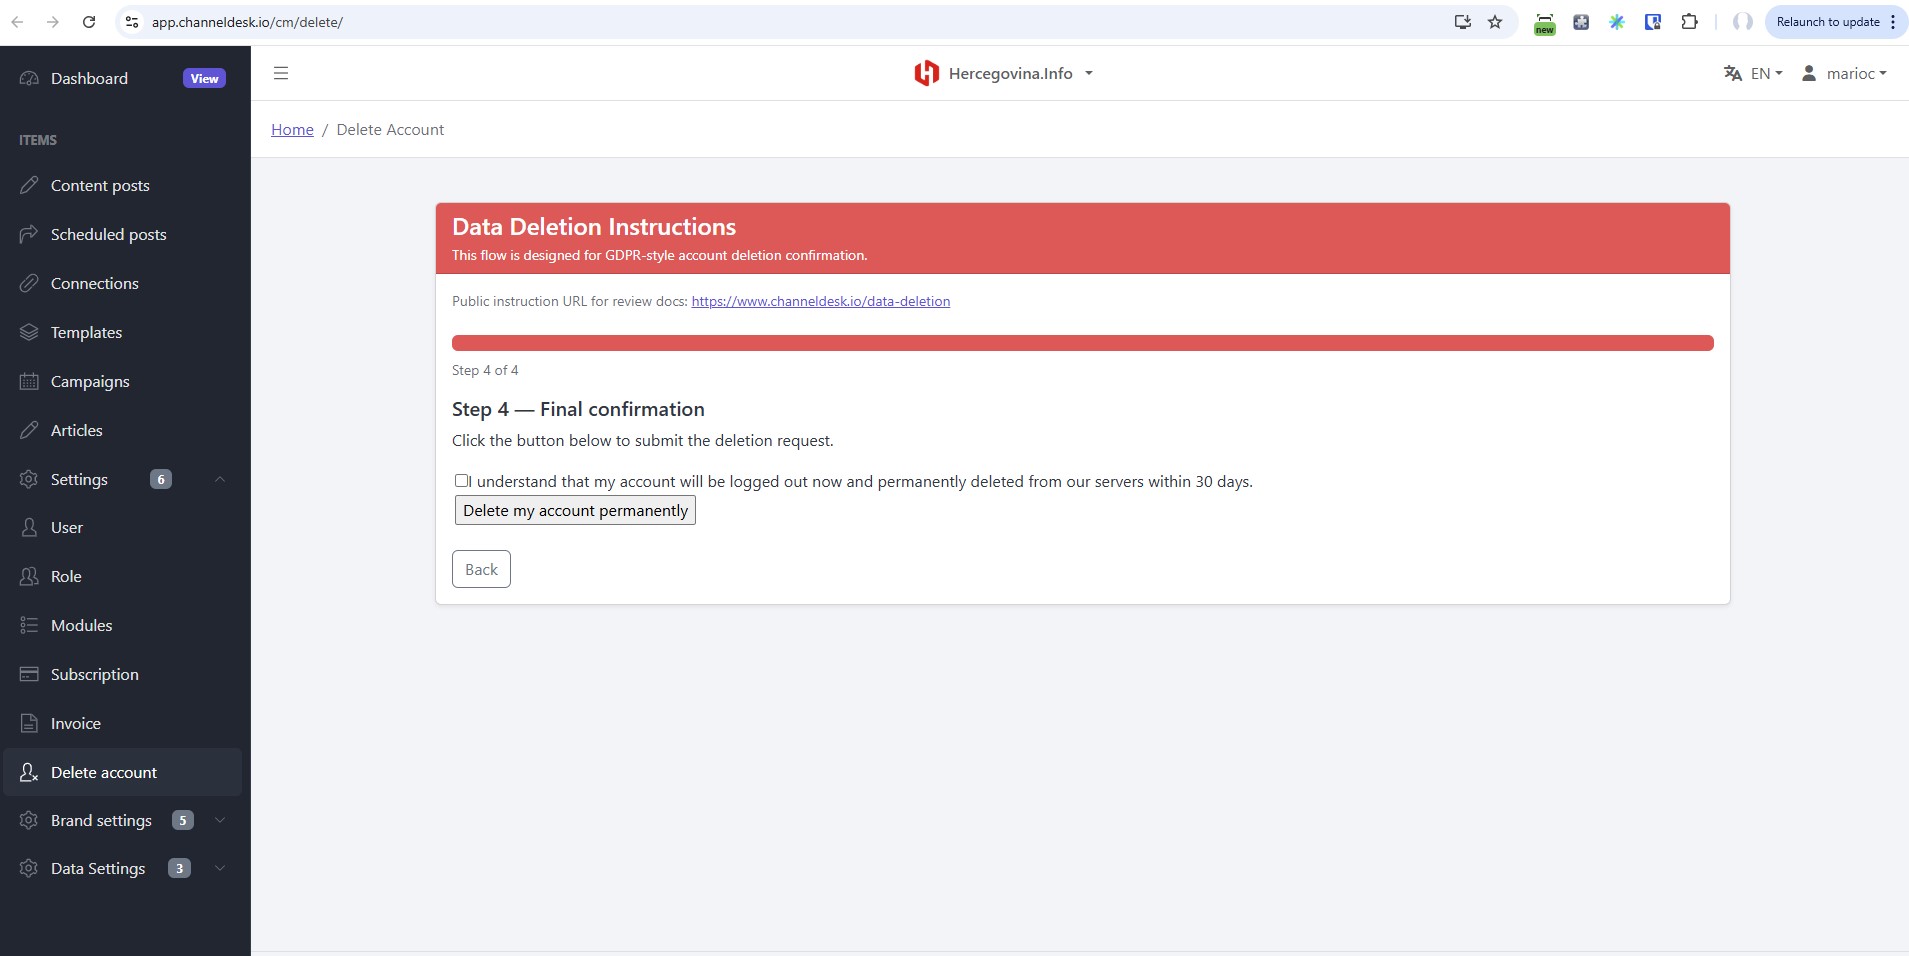Click the Campaigns calendar icon
Screen dimensions: 1909x956
point(29,381)
